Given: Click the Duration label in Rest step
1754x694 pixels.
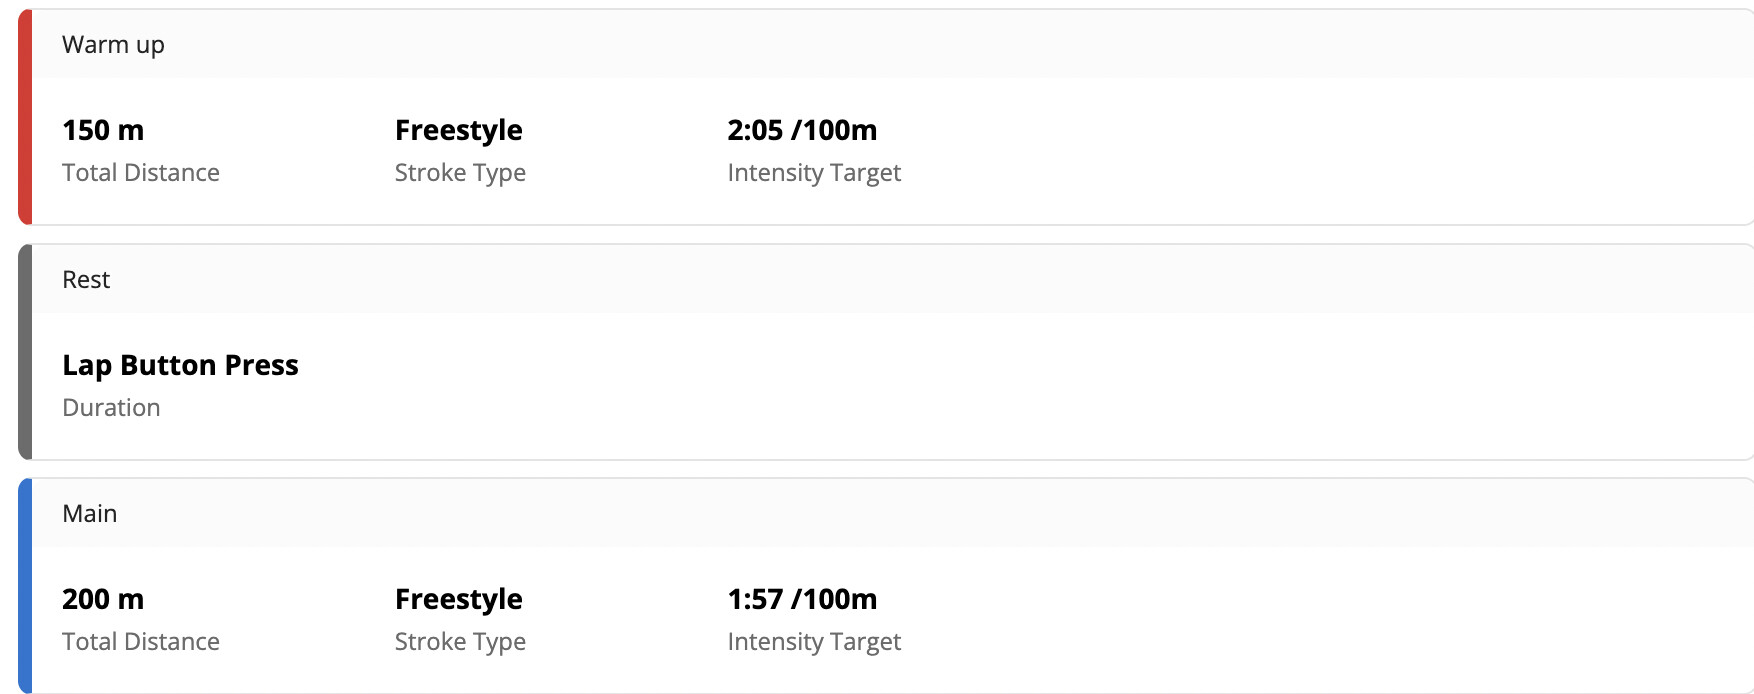Looking at the screenshot, I should pos(111,408).
